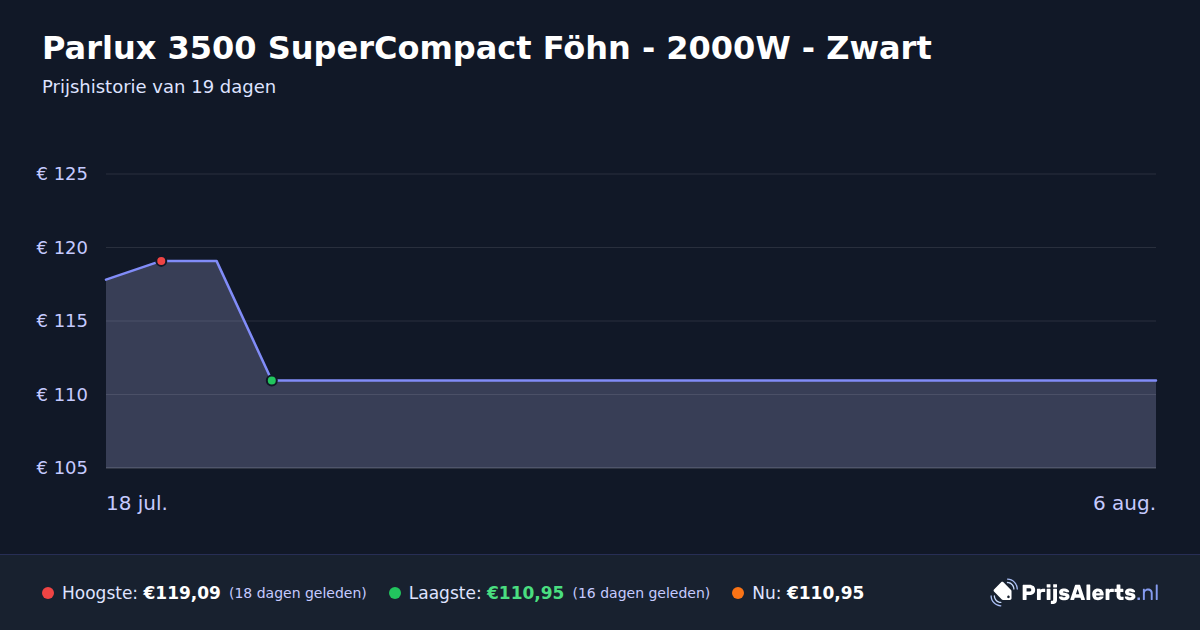
Task: Click the green lowest price marker on chart
Action: 271,380
